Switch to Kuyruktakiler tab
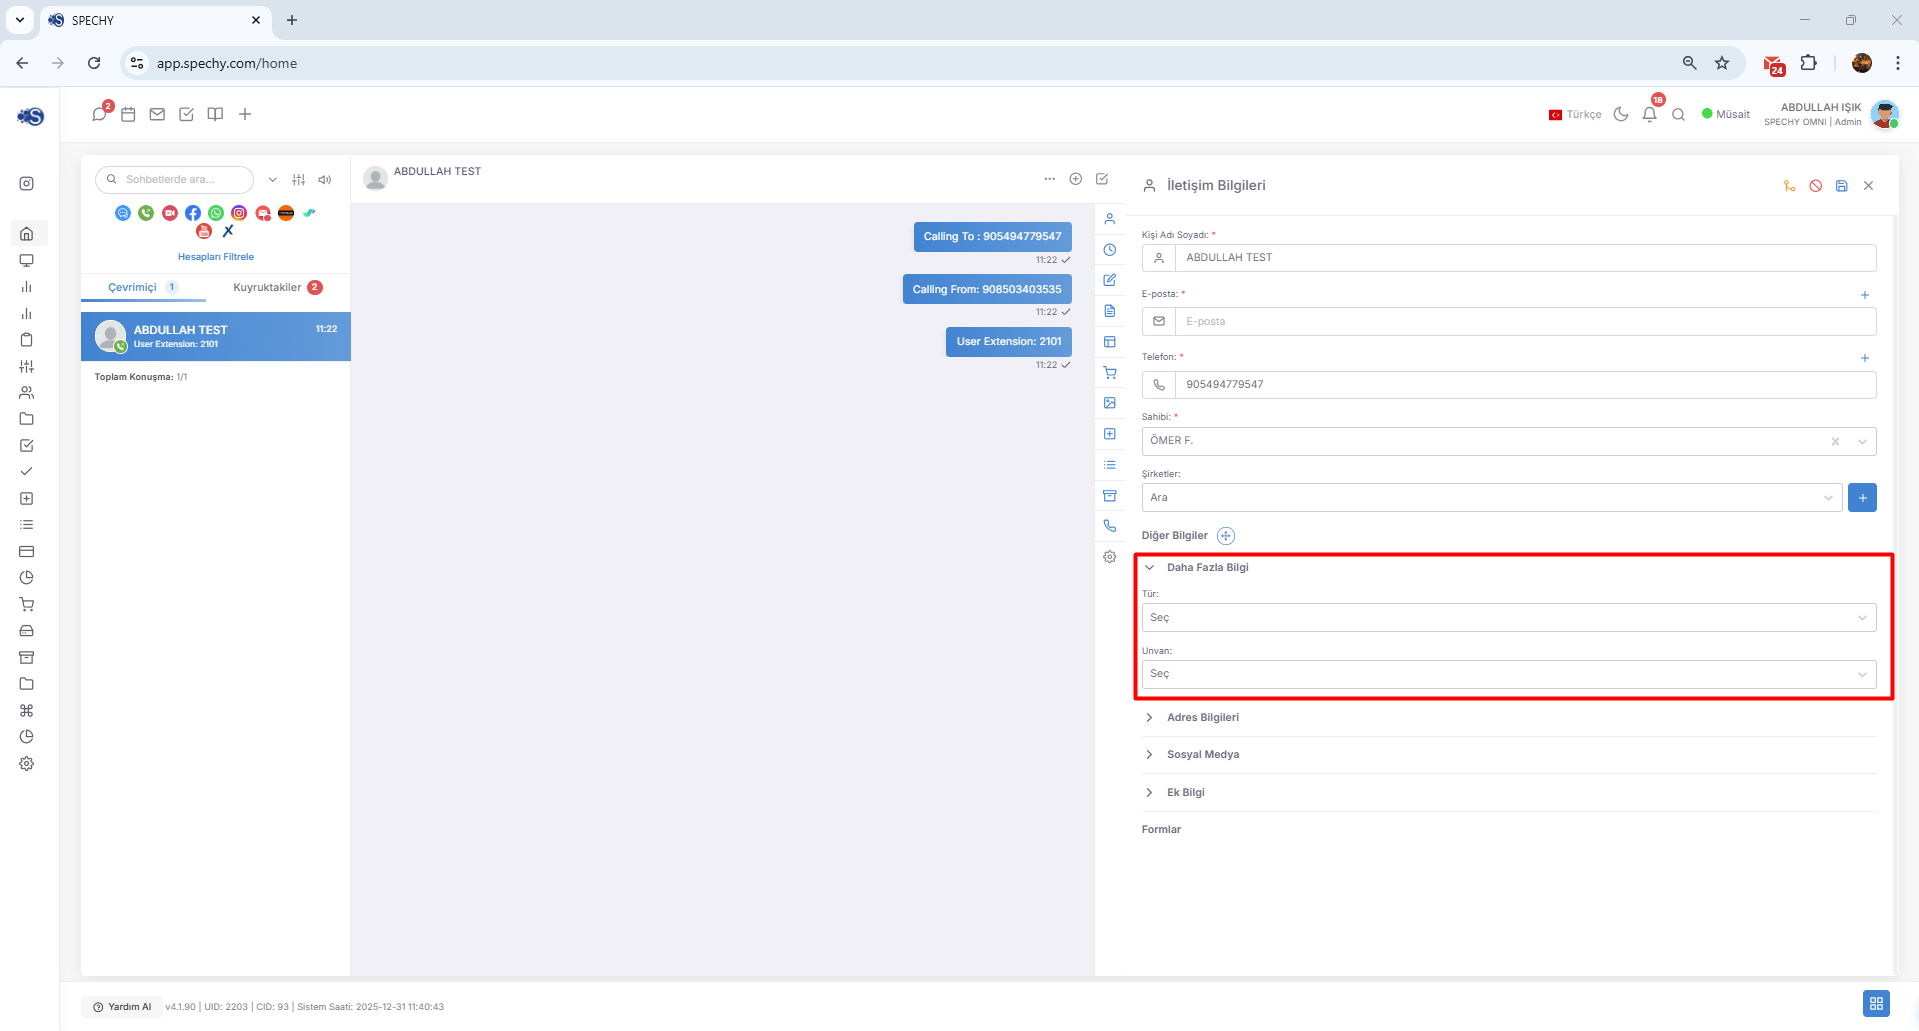The height and width of the screenshot is (1031, 1919). coord(278,287)
